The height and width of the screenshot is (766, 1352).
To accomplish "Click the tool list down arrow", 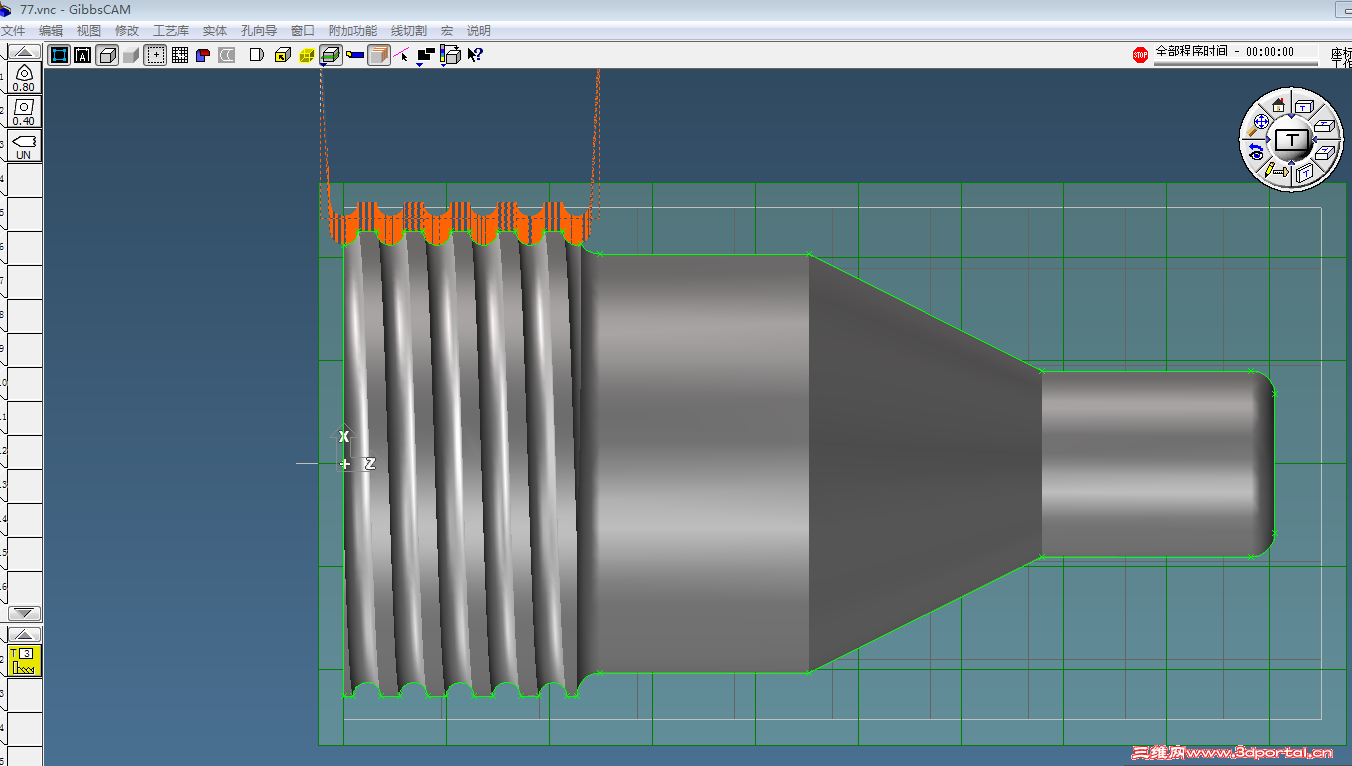I will tap(25, 613).
